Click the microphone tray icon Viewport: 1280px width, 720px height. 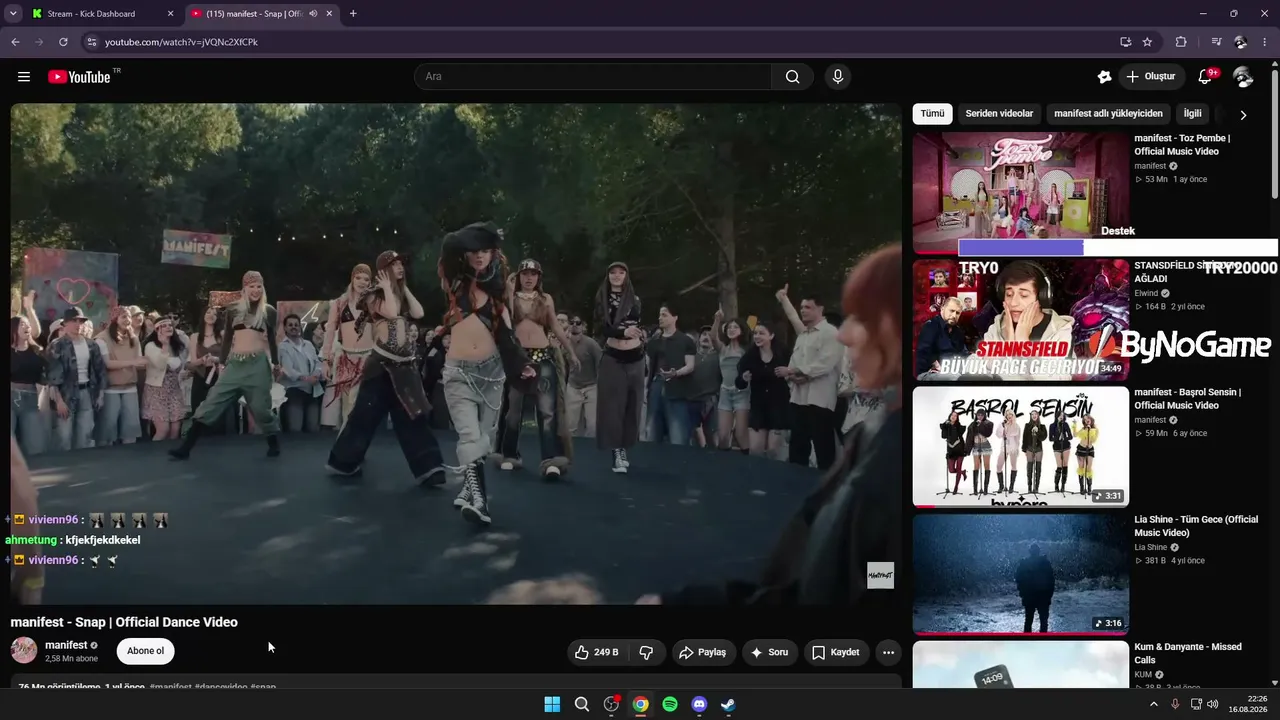point(1175,704)
